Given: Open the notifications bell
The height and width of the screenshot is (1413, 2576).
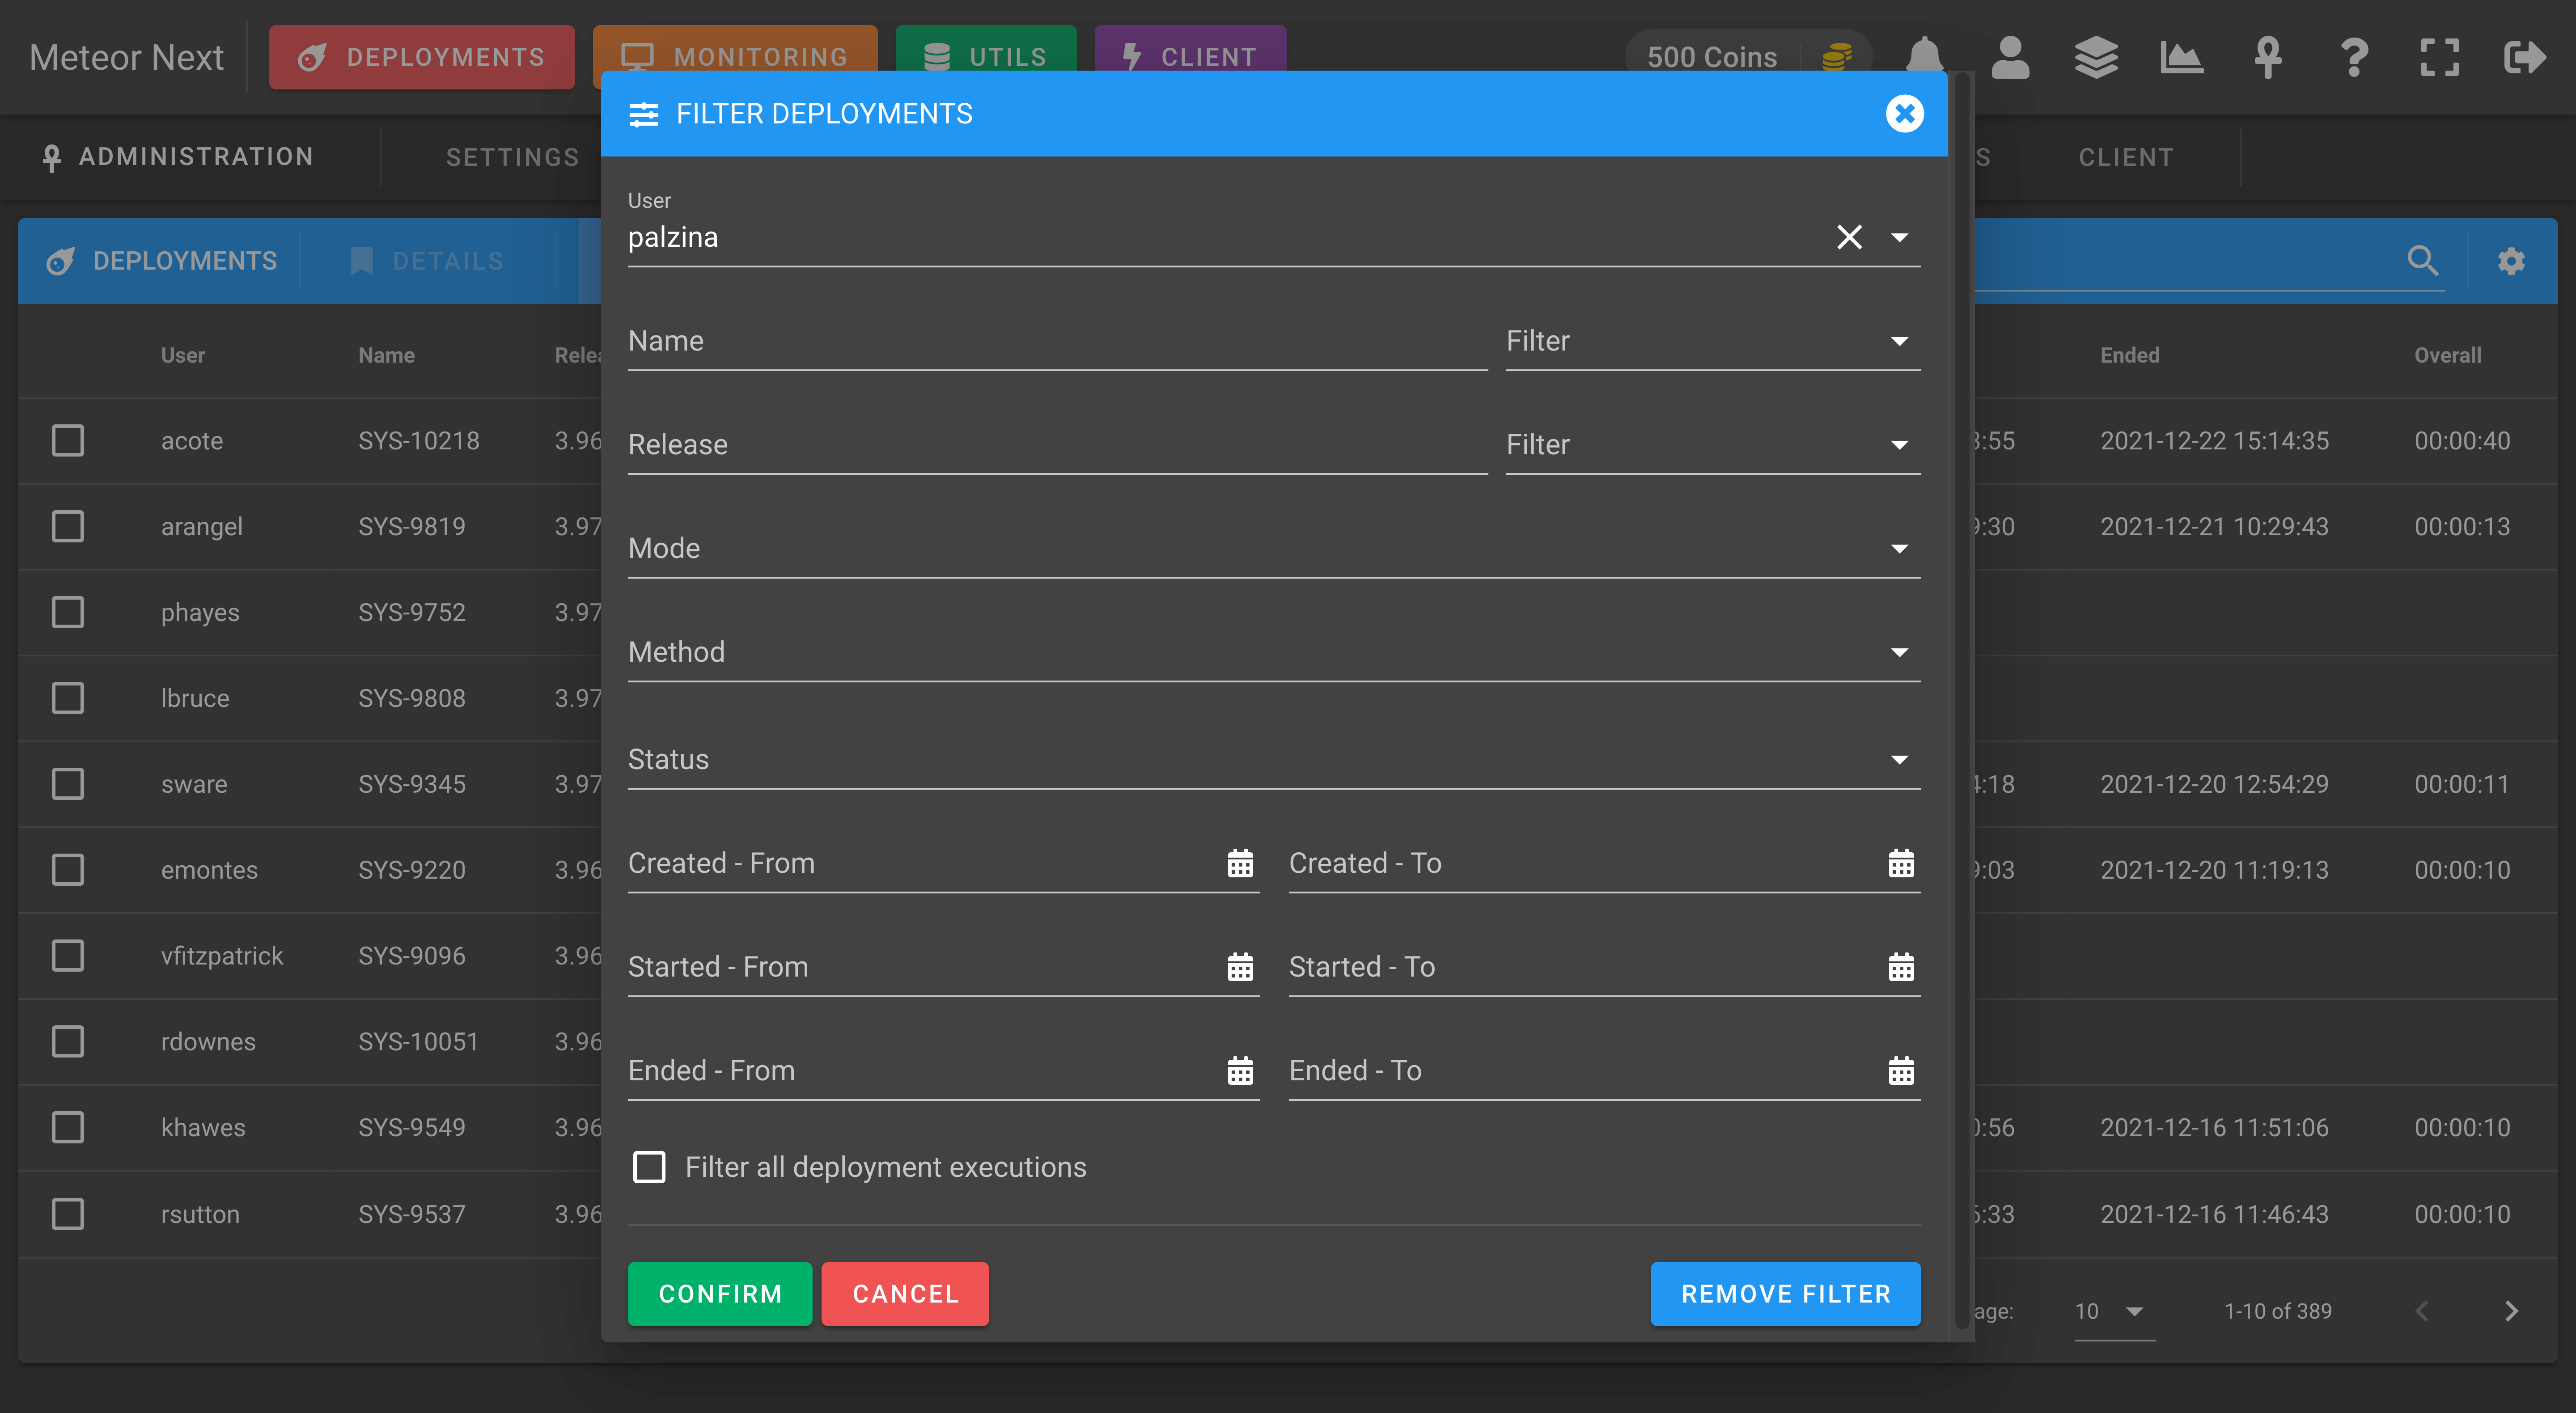Looking at the screenshot, I should click(x=1924, y=57).
